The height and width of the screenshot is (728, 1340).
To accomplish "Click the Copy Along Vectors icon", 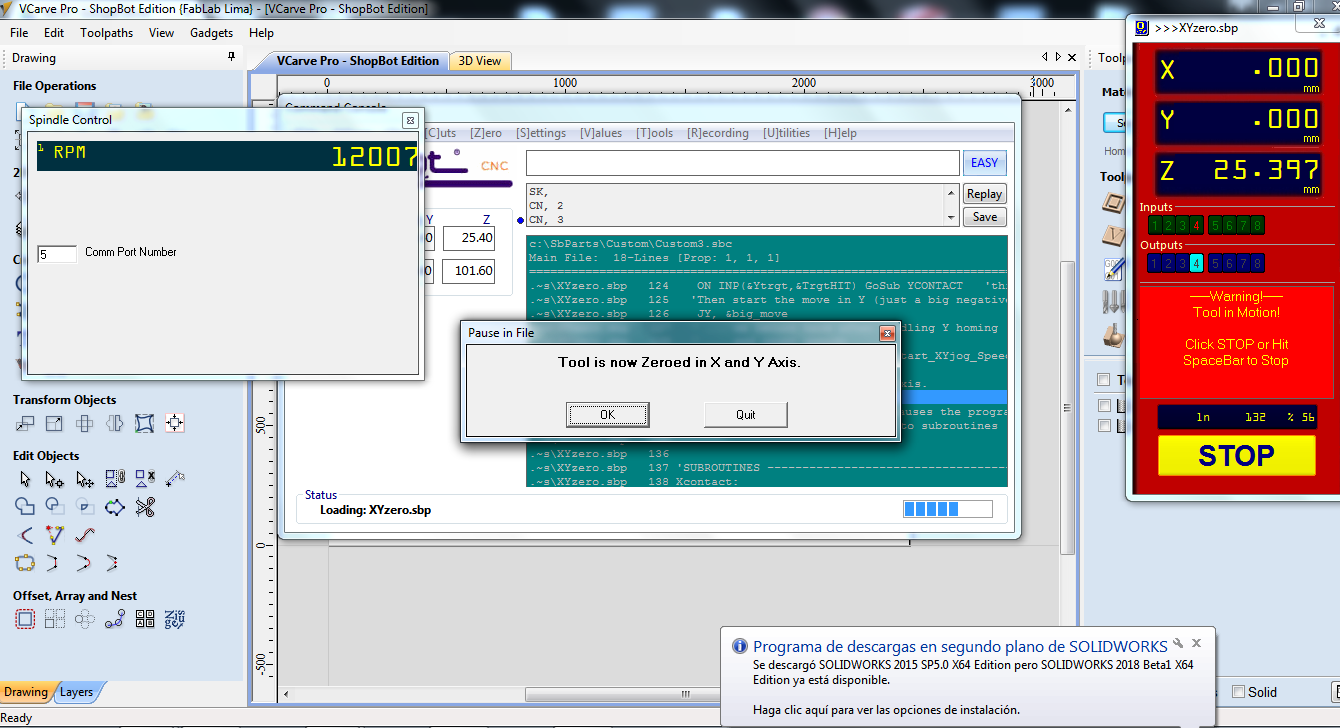I will [x=115, y=619].
